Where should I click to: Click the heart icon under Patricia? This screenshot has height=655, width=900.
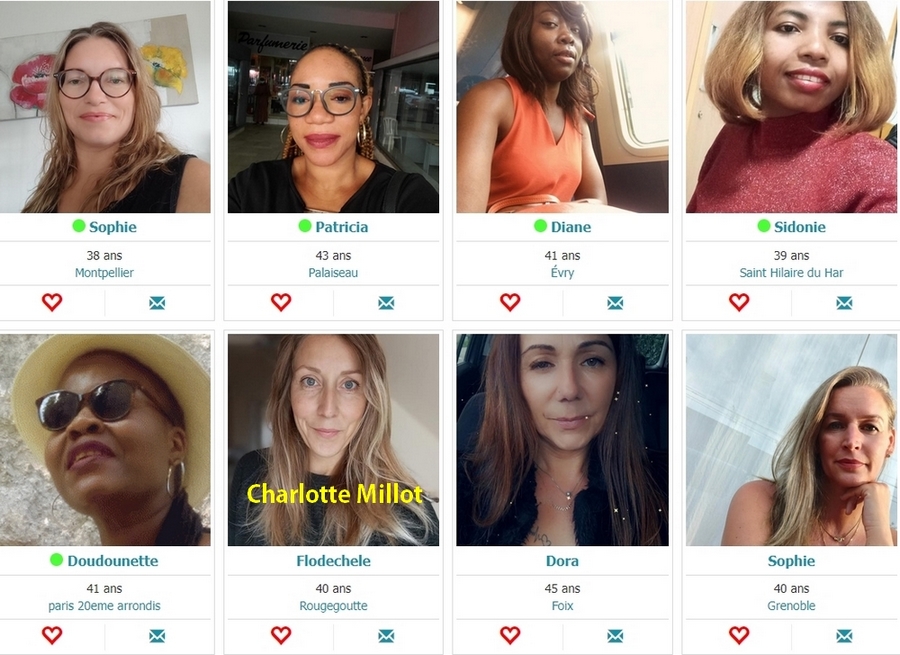click(281, 302)
